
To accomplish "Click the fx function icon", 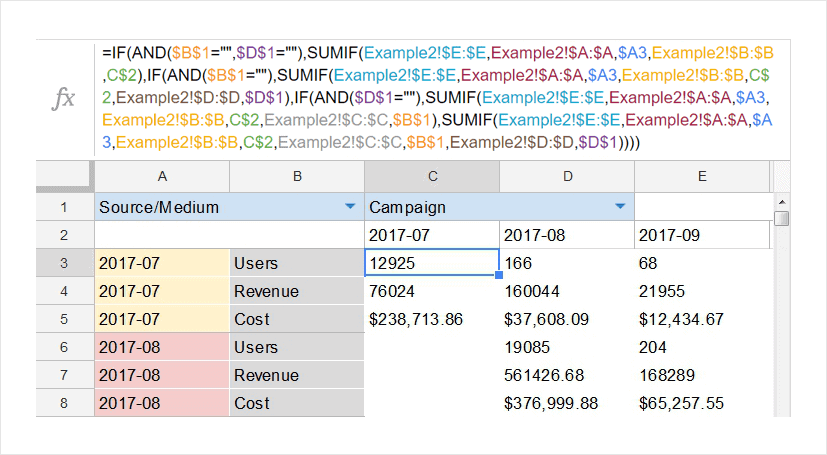I will [x=63, y=98].
